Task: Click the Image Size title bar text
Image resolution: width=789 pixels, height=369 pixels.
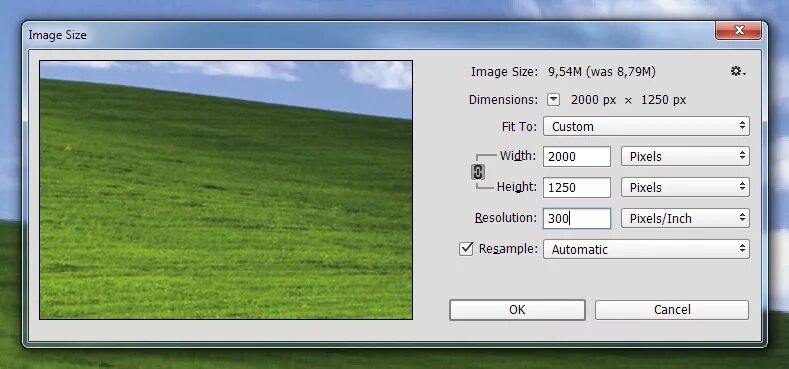Action: point(57,35)
